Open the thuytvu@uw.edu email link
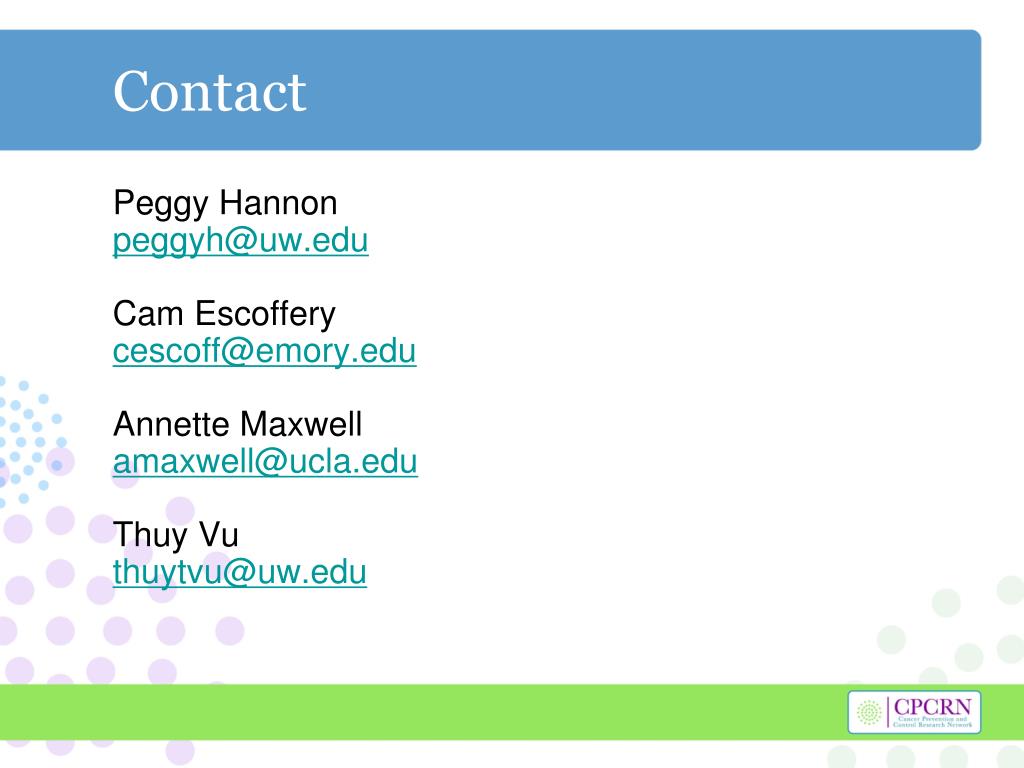1024x768 pixels. point(240,573)
